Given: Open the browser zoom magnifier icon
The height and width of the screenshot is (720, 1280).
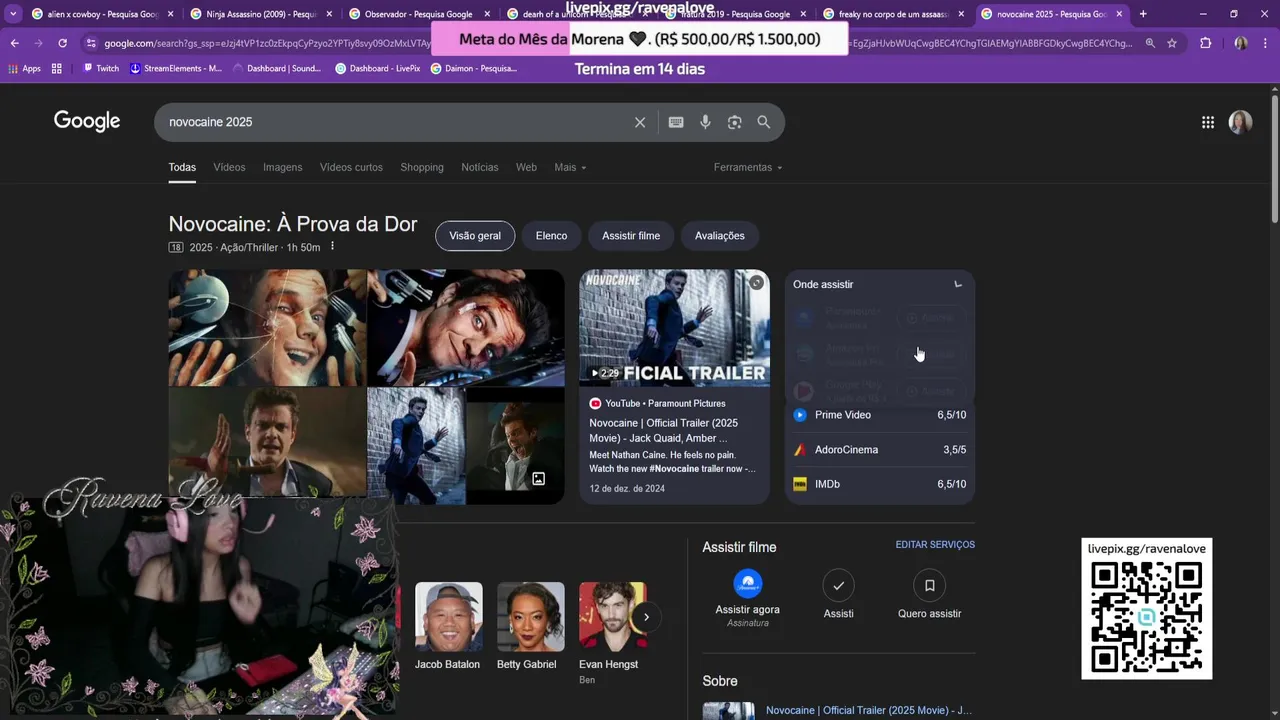Looking at the screenshot, I should tap(1150, 43).
